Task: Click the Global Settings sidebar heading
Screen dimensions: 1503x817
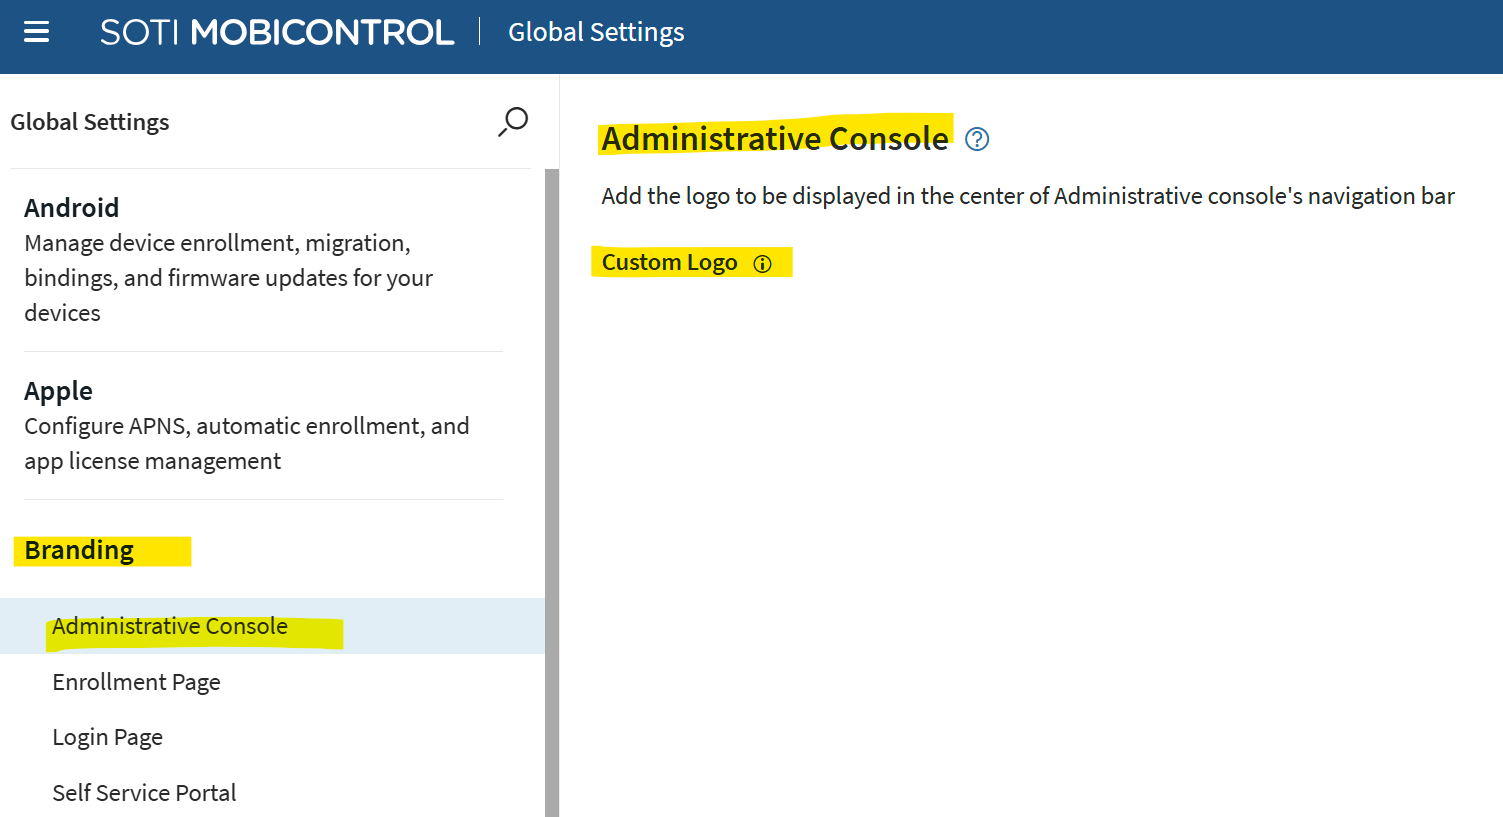Action: point(90,122)
